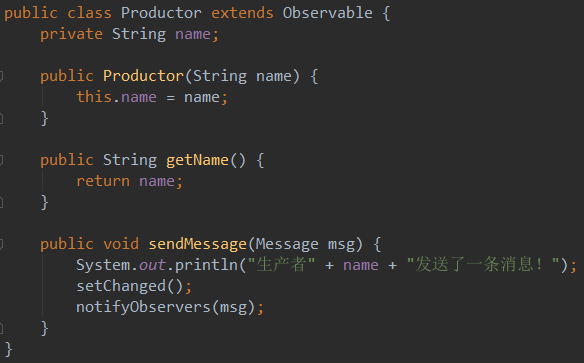584x363 pixels.
Task: Click the System.out println call
Action: coord(326,265)
